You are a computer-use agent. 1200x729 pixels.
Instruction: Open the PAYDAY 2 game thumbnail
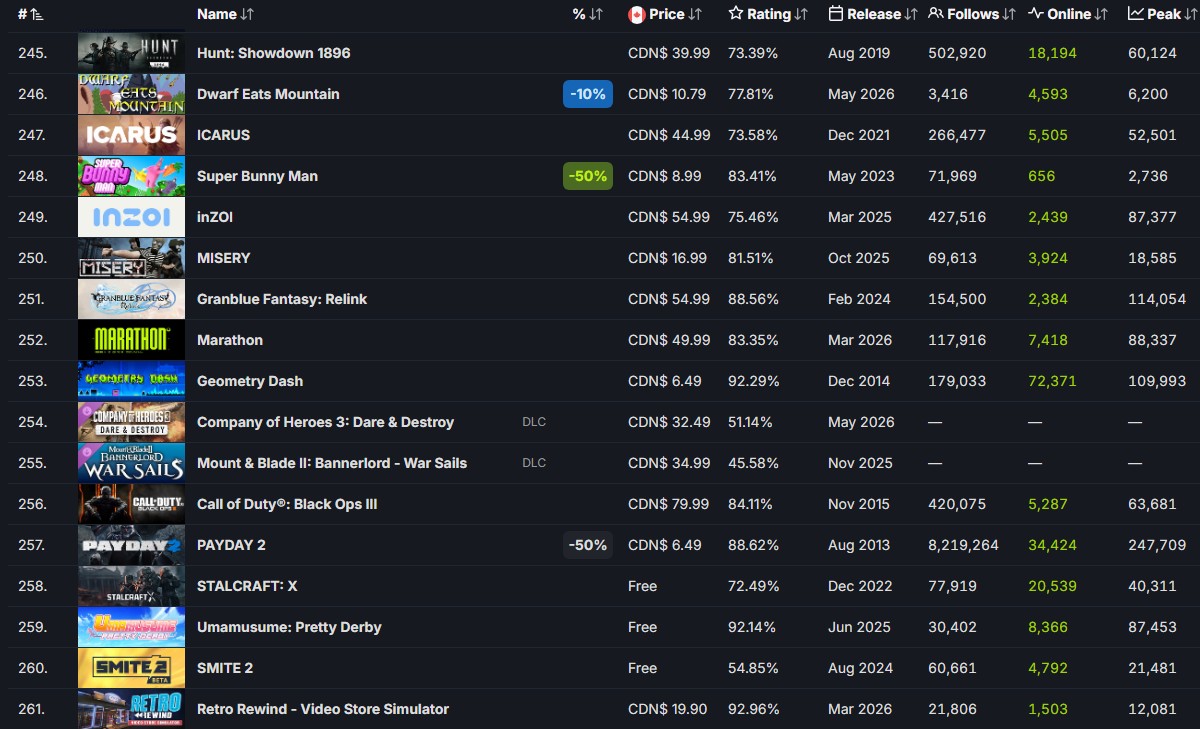coord(131,545)
